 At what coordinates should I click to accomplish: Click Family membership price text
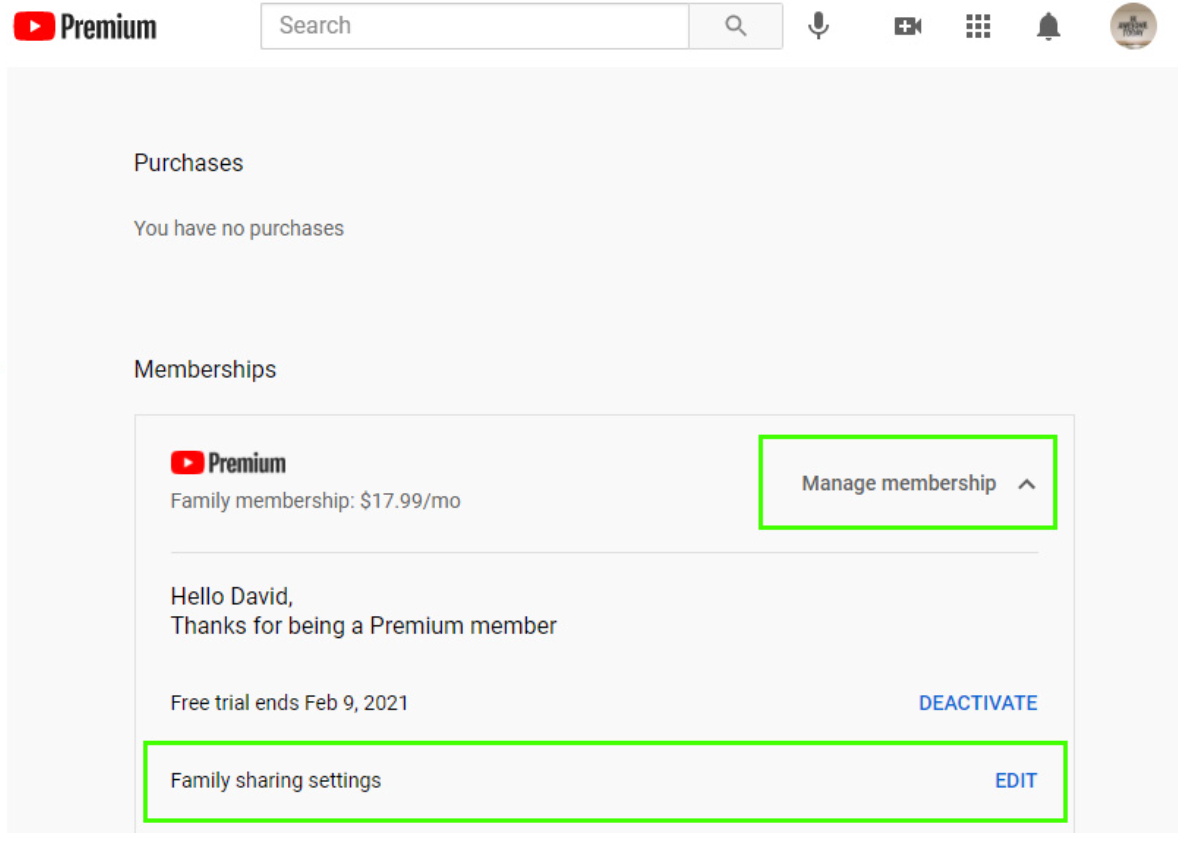pos(316,501)
